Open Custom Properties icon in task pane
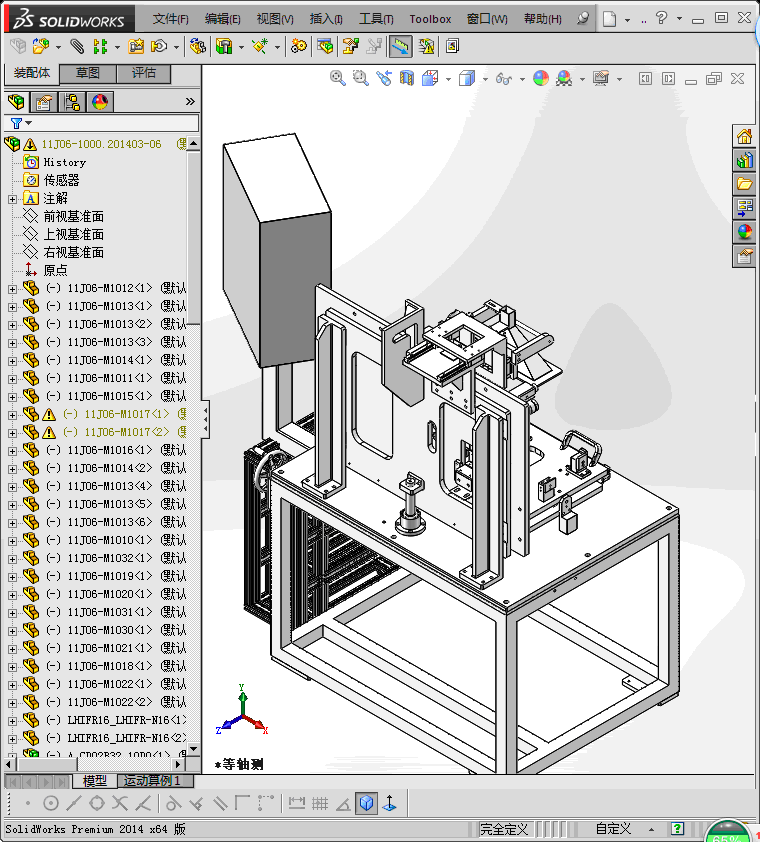This screenshot has height=842, width=760. [744, 256]
